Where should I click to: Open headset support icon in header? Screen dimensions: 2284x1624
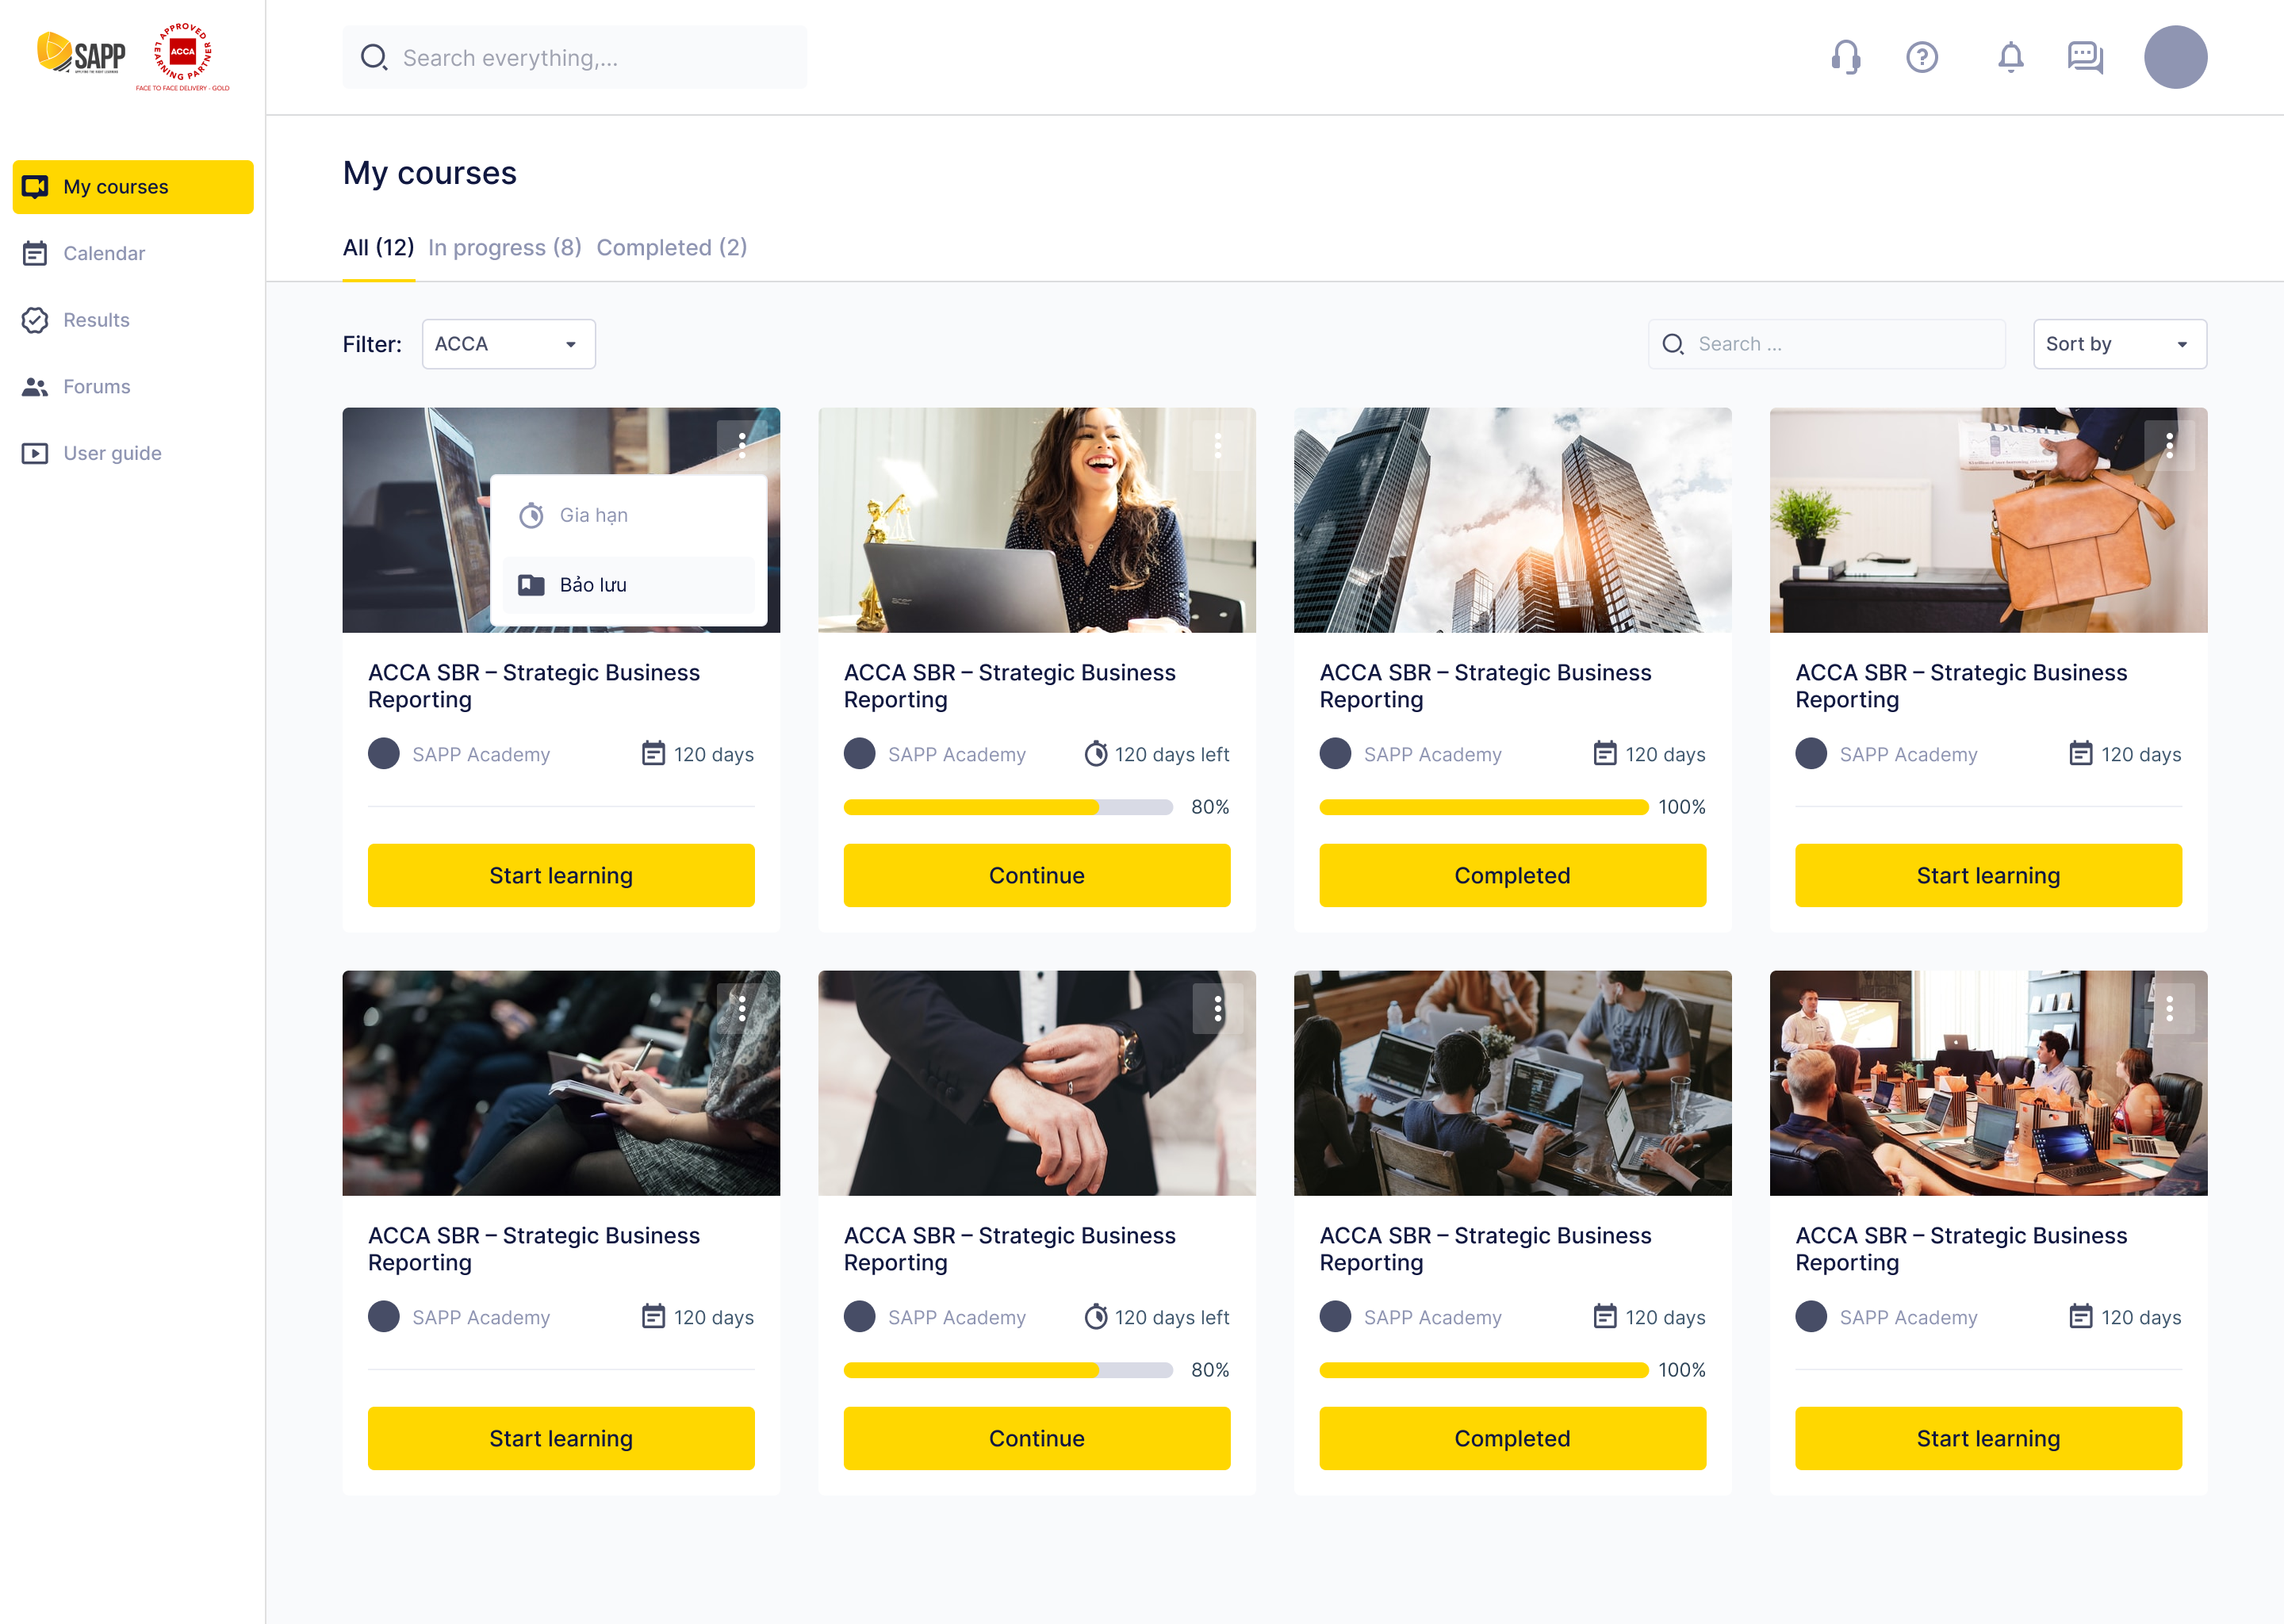click(x=1846, y=58)
